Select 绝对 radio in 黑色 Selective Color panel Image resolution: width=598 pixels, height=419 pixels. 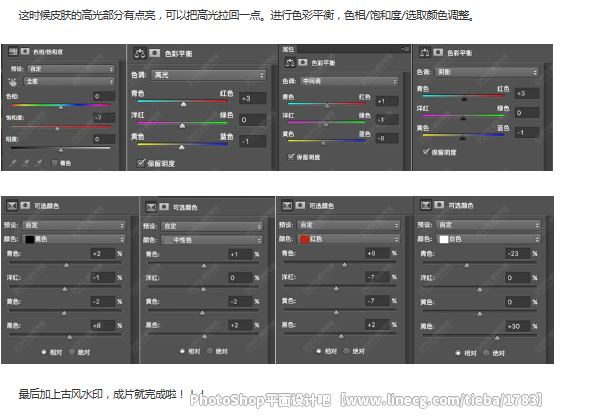(x=72, y=352)
